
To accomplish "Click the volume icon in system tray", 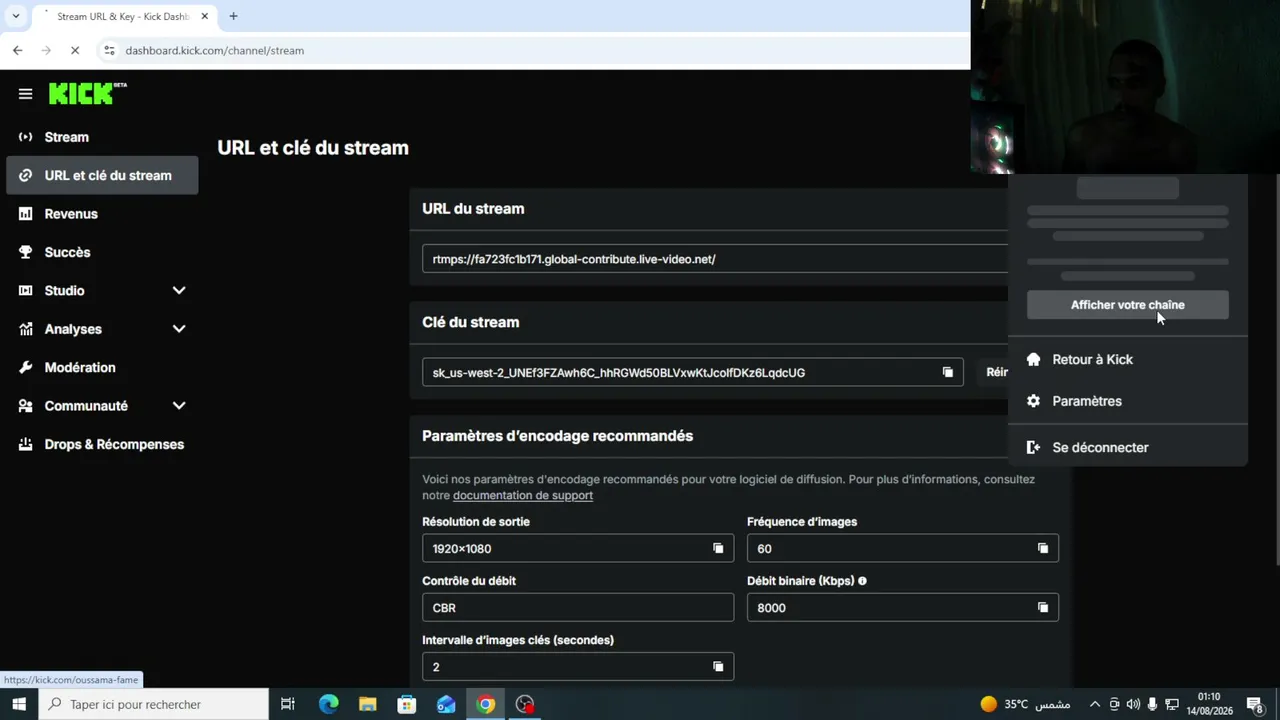I will point(1133,704).
